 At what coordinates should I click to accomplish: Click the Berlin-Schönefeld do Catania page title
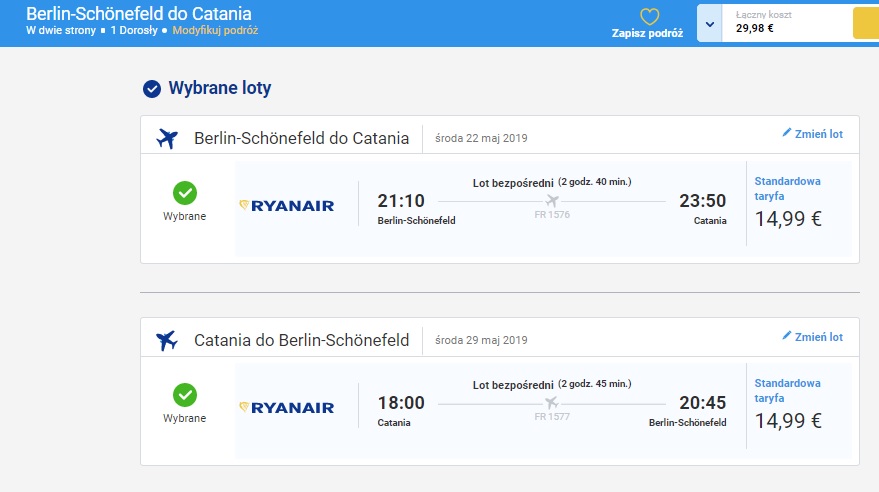138,13
